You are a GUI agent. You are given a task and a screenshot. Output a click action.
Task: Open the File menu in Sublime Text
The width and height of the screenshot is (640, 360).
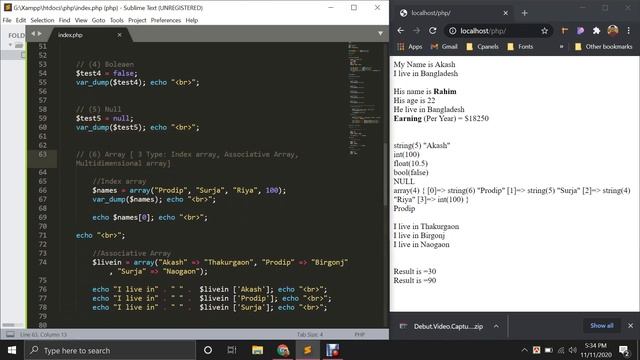pos(7,20)
